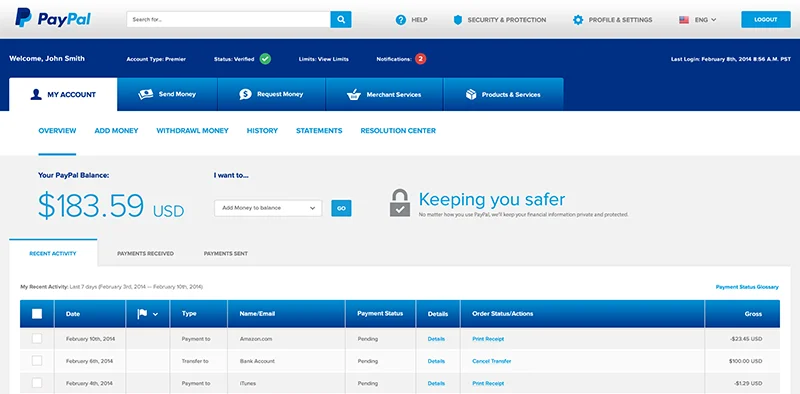This screenshot has width=800, height=394.
Task: Click the Merchant Services basket icon
Action: (354, 94)
